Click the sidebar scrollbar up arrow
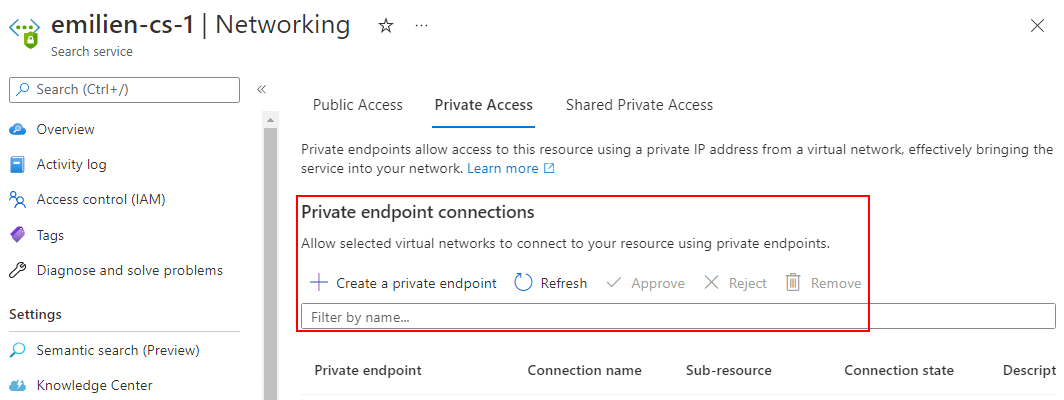The image size is (1064, 400). [x=270, y=120]
